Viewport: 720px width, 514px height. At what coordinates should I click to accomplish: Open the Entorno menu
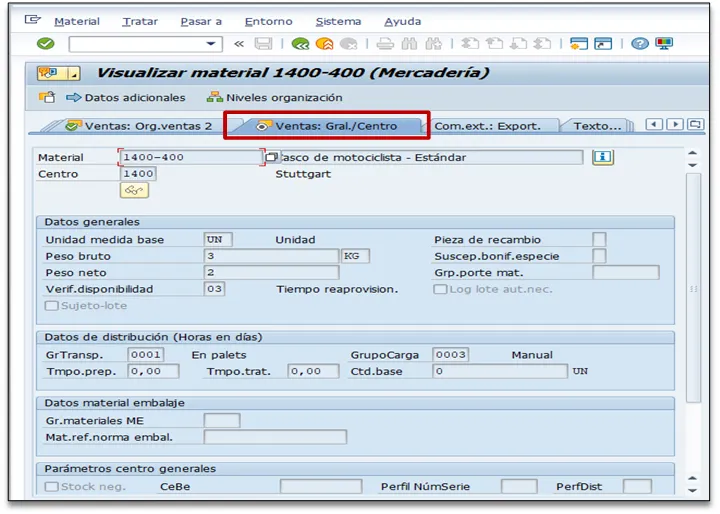pos(269,22)
